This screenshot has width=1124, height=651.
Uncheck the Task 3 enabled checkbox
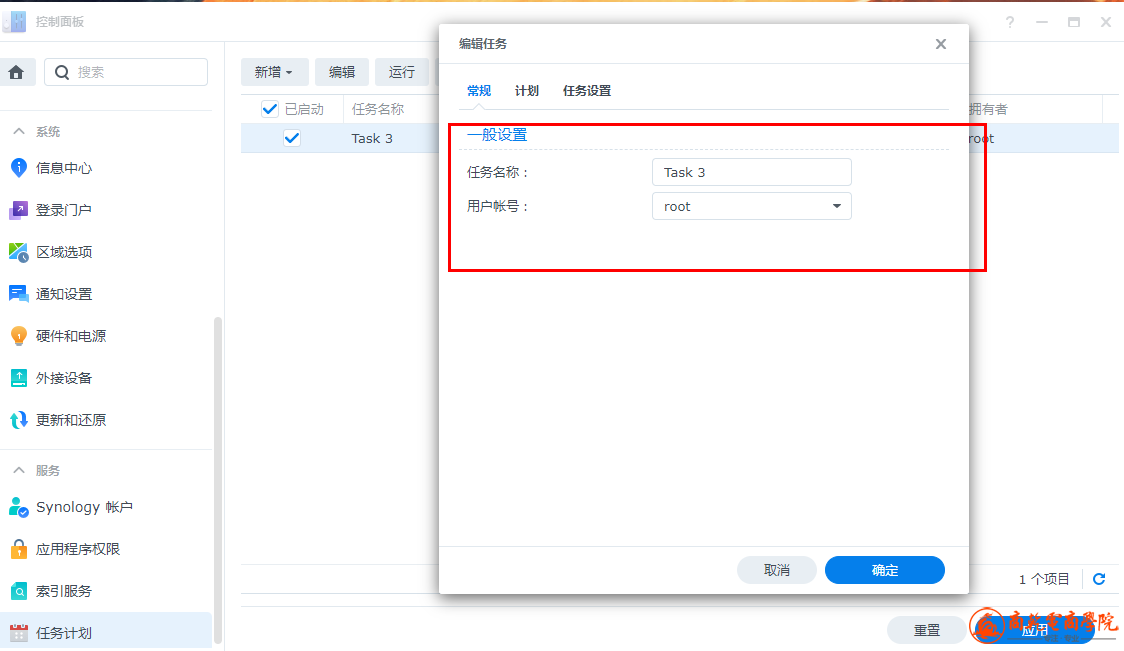coord(292,138)
